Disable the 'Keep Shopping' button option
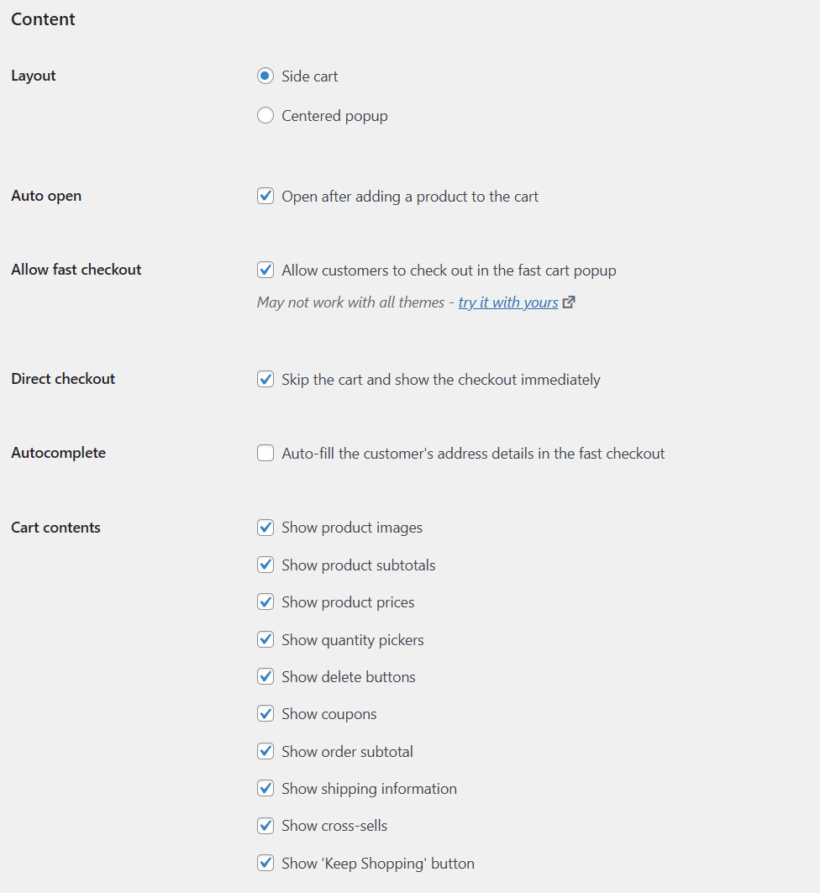Image resolution: width=820 pixels, height=893 pixels. click(265, 863)
